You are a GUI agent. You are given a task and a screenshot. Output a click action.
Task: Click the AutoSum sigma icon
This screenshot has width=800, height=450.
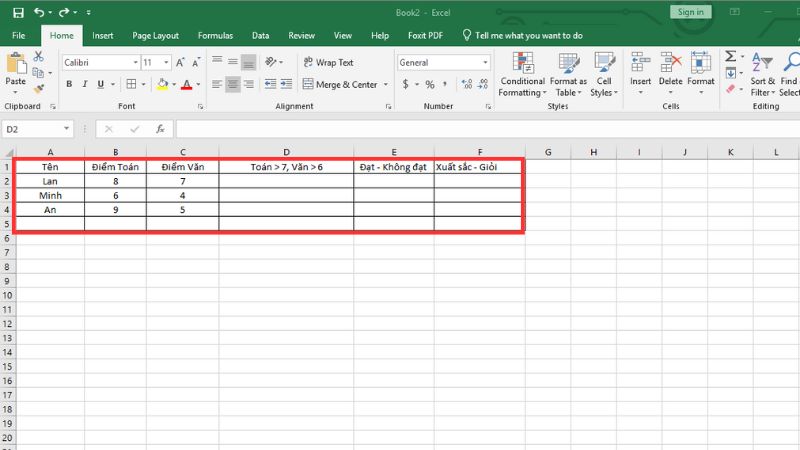pyautogui.click(x=730, y=56)
